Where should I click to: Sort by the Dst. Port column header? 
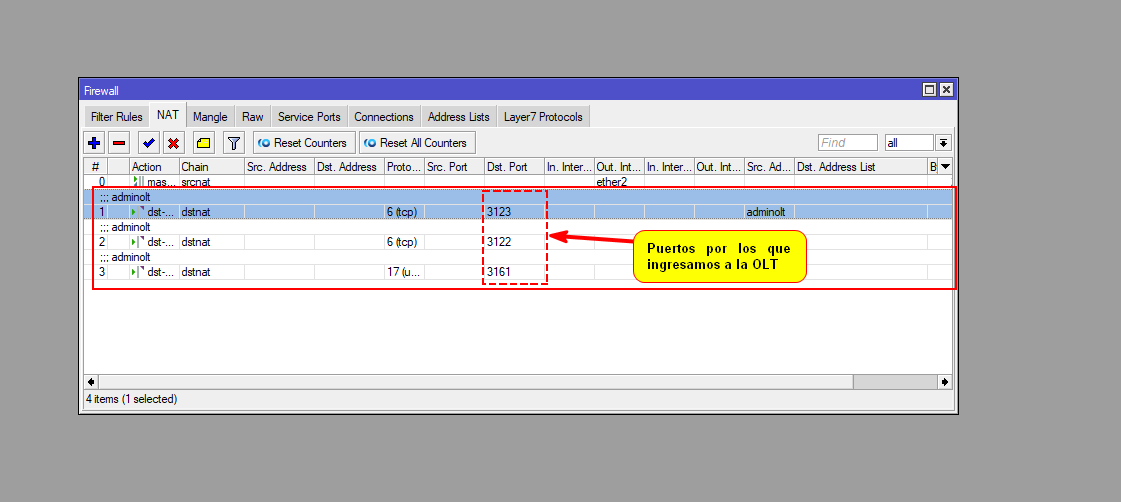pyautogui.click(x=513, y=167)
